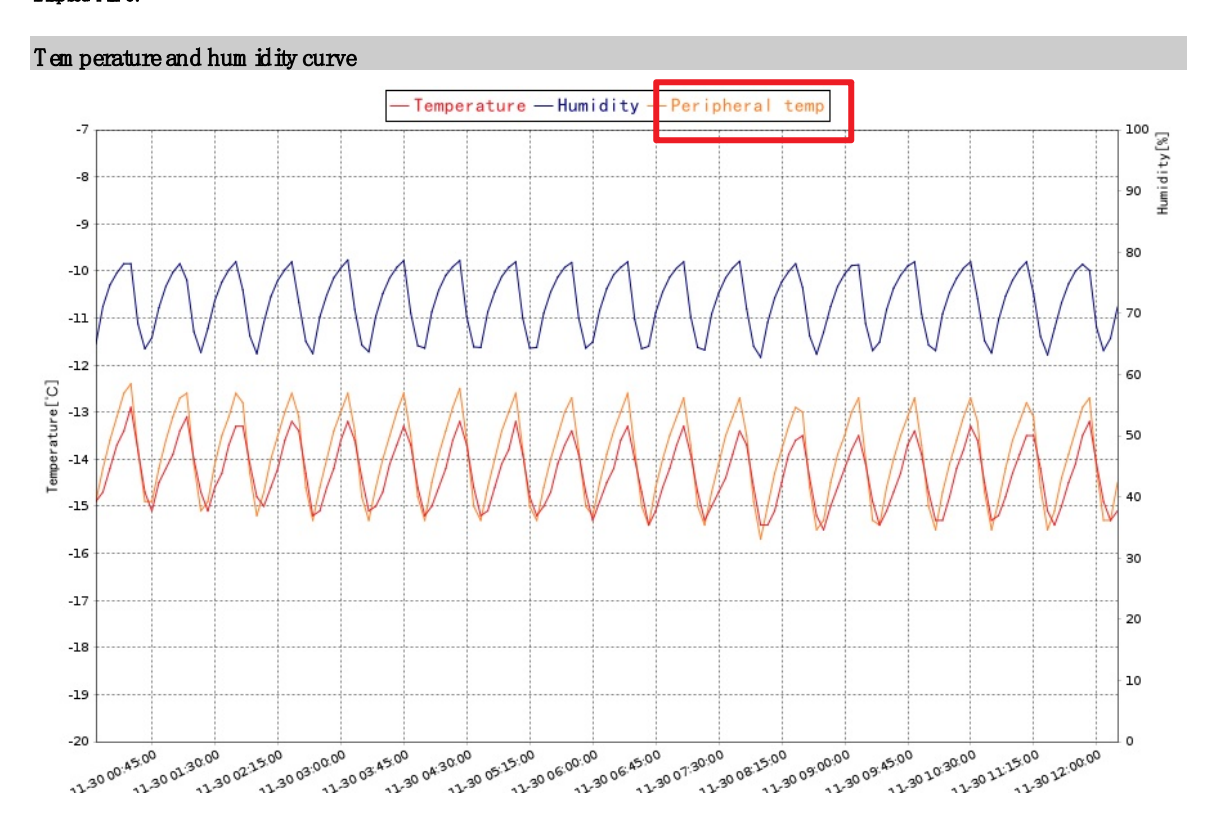Viewport: 1225px width, 814px height.
Task: Select the Temperature and humidity curve heading
Action: (x=196, y=58)
